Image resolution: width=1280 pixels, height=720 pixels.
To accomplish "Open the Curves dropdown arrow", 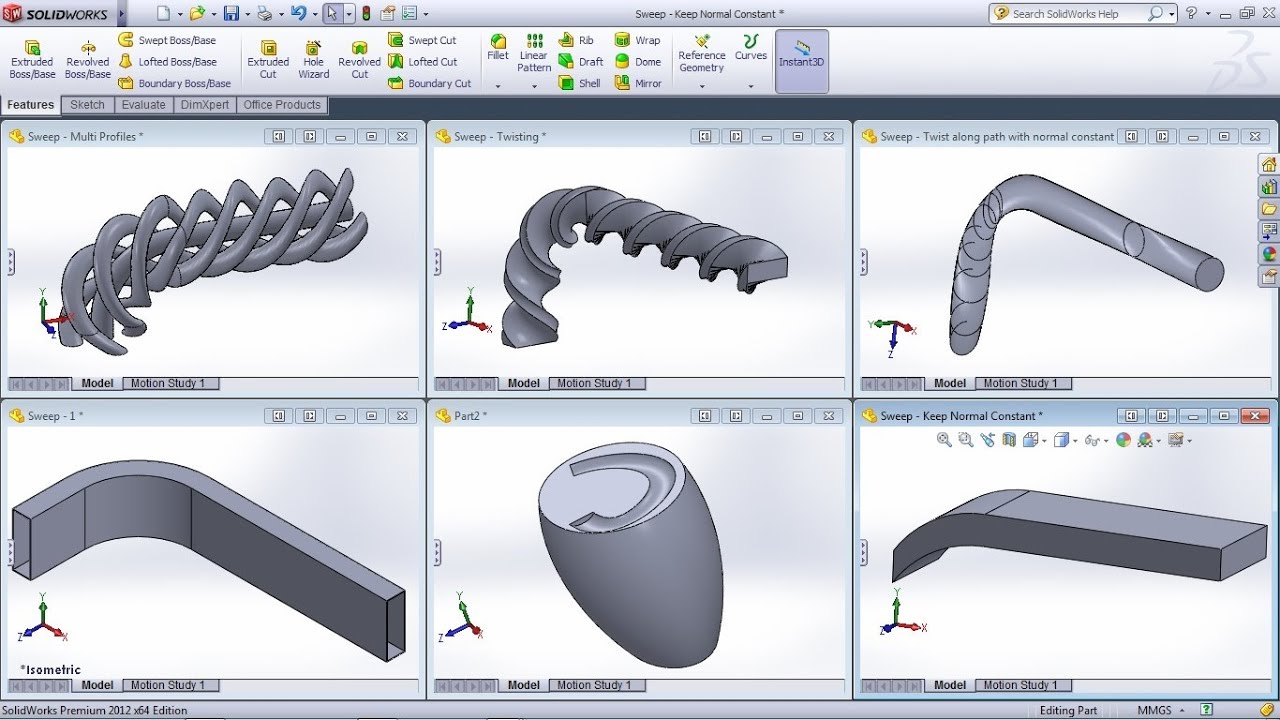I will click(x=751, y=86).
